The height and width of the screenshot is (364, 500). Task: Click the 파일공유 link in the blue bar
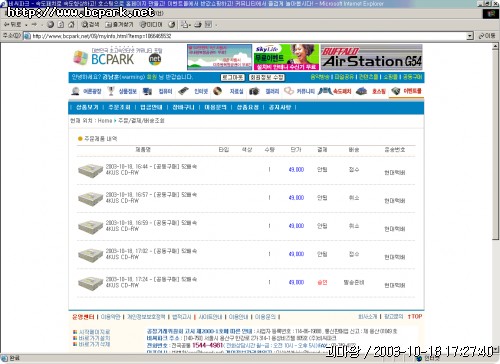(344, 77)
